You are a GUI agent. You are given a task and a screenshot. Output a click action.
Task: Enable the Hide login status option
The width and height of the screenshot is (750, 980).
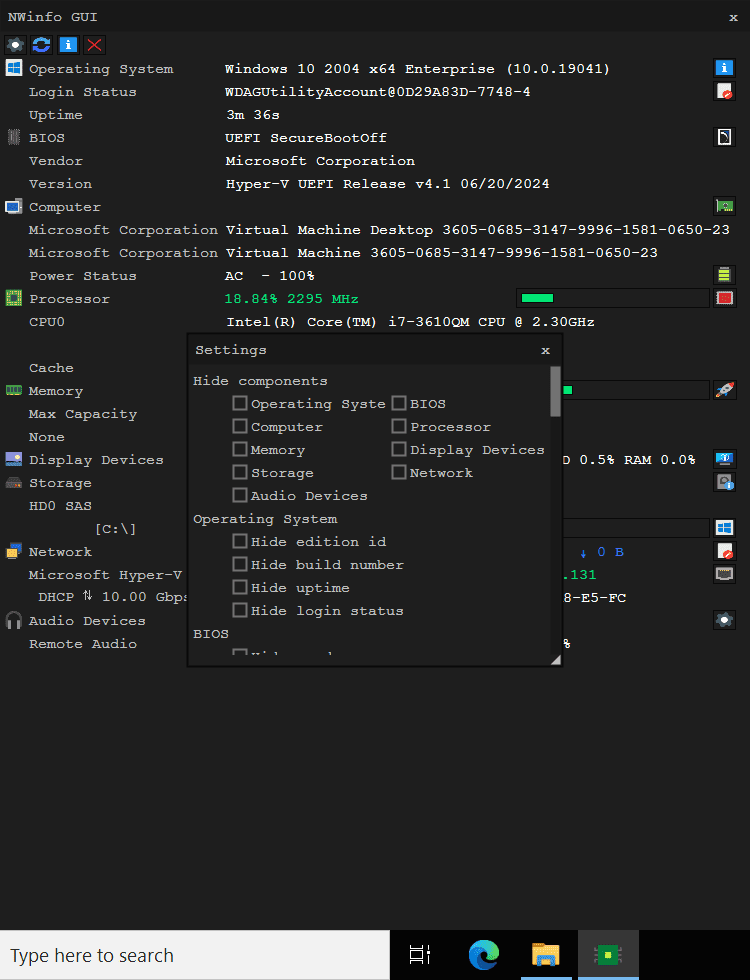(x=239, y=610)
